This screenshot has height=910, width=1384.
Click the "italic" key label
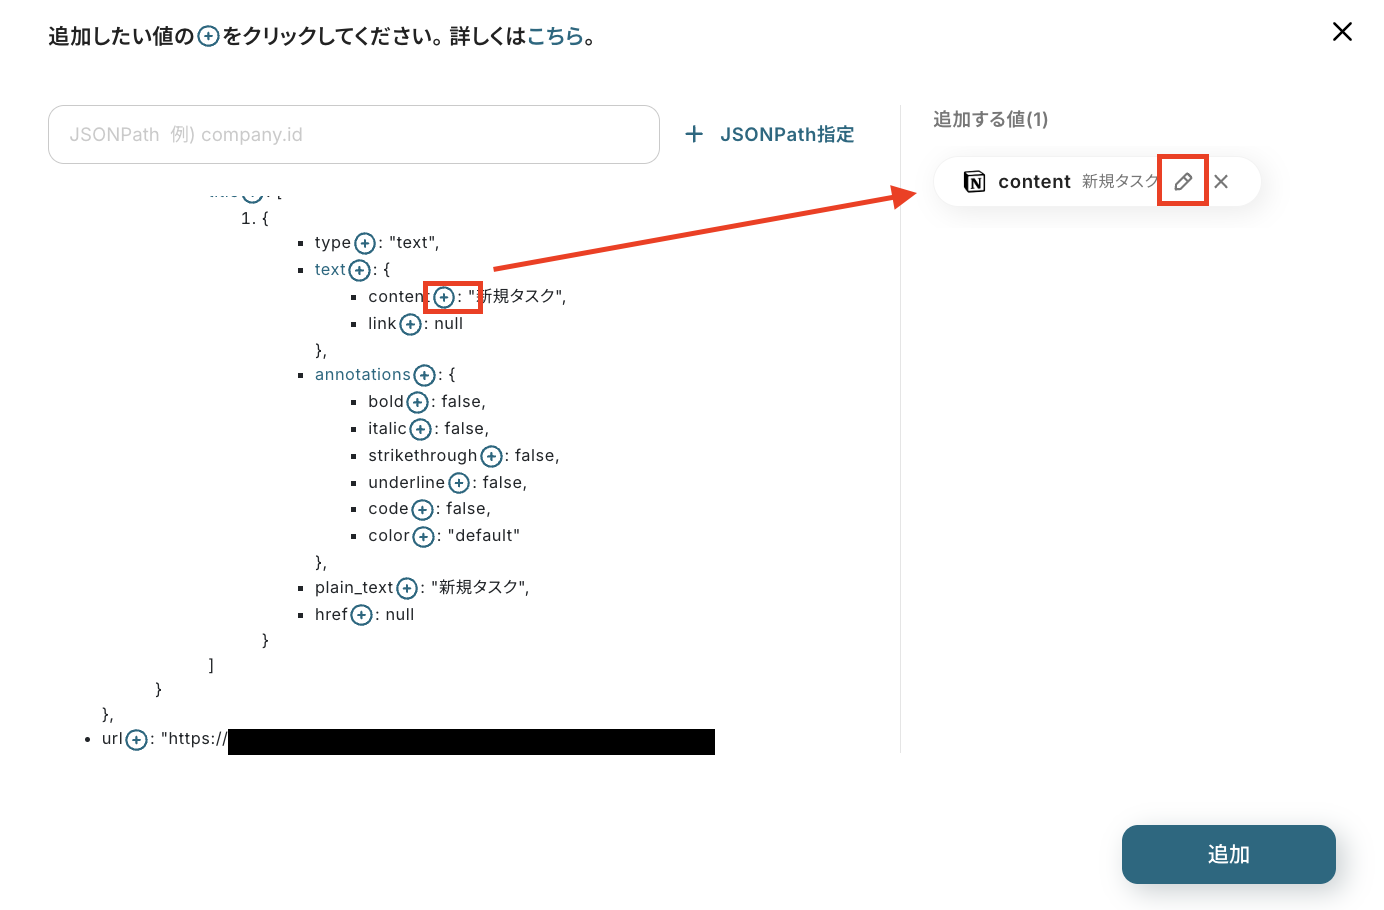[x=387, y=429]
